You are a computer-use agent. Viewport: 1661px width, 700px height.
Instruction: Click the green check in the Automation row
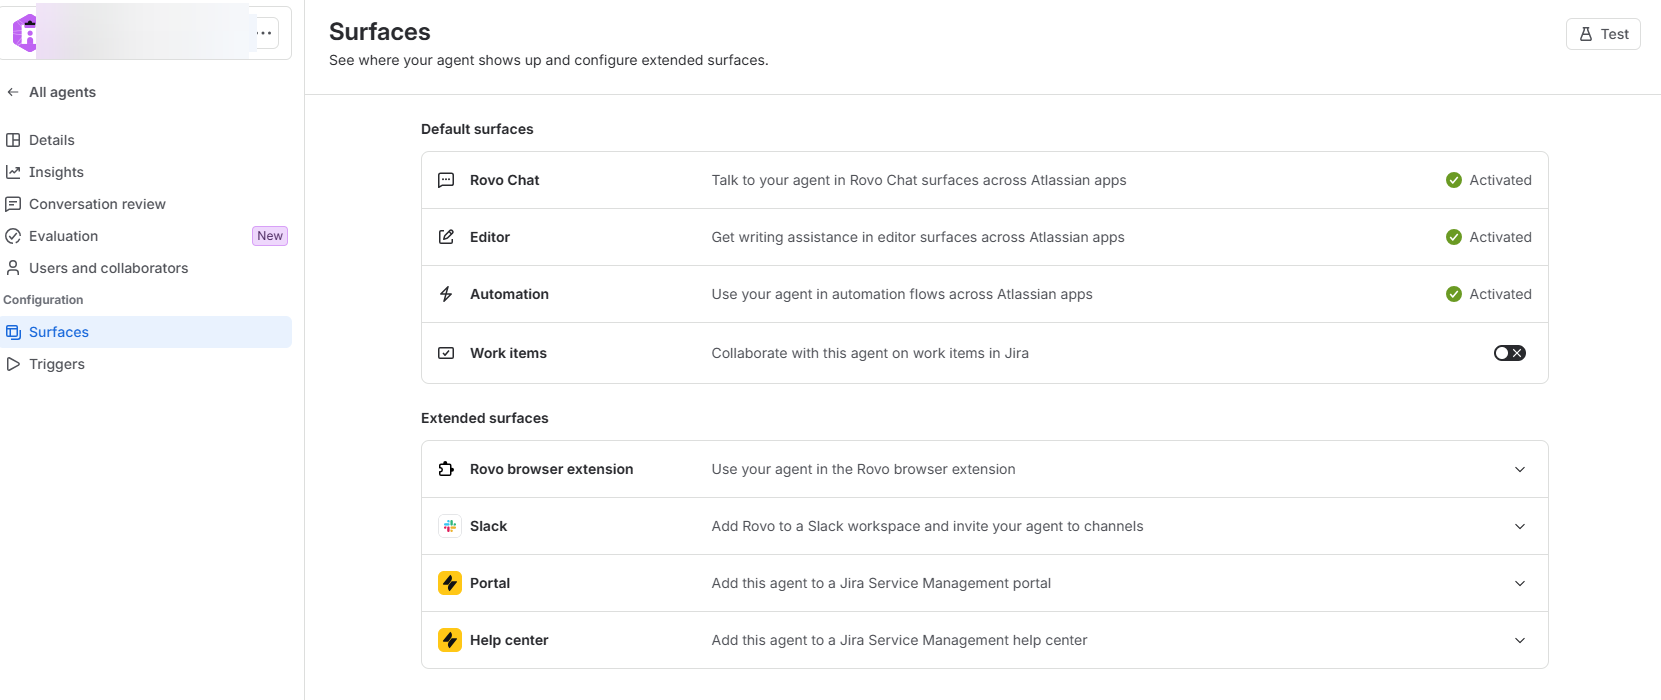(x=1454, y=294)
